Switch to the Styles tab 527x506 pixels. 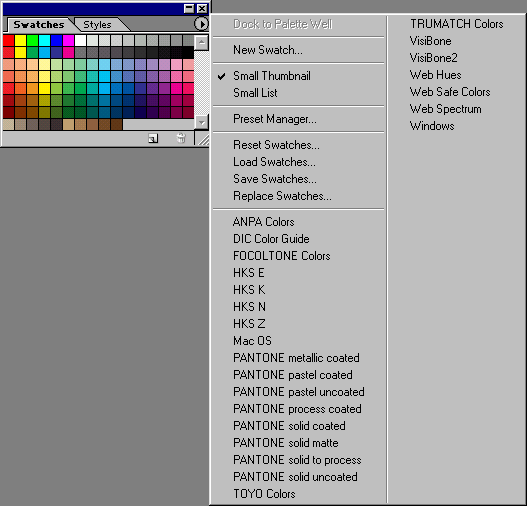pos(97,25)
